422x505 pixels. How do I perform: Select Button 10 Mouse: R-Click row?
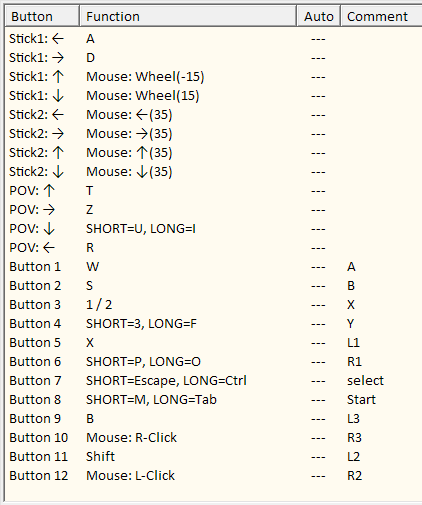pos(214,438)
